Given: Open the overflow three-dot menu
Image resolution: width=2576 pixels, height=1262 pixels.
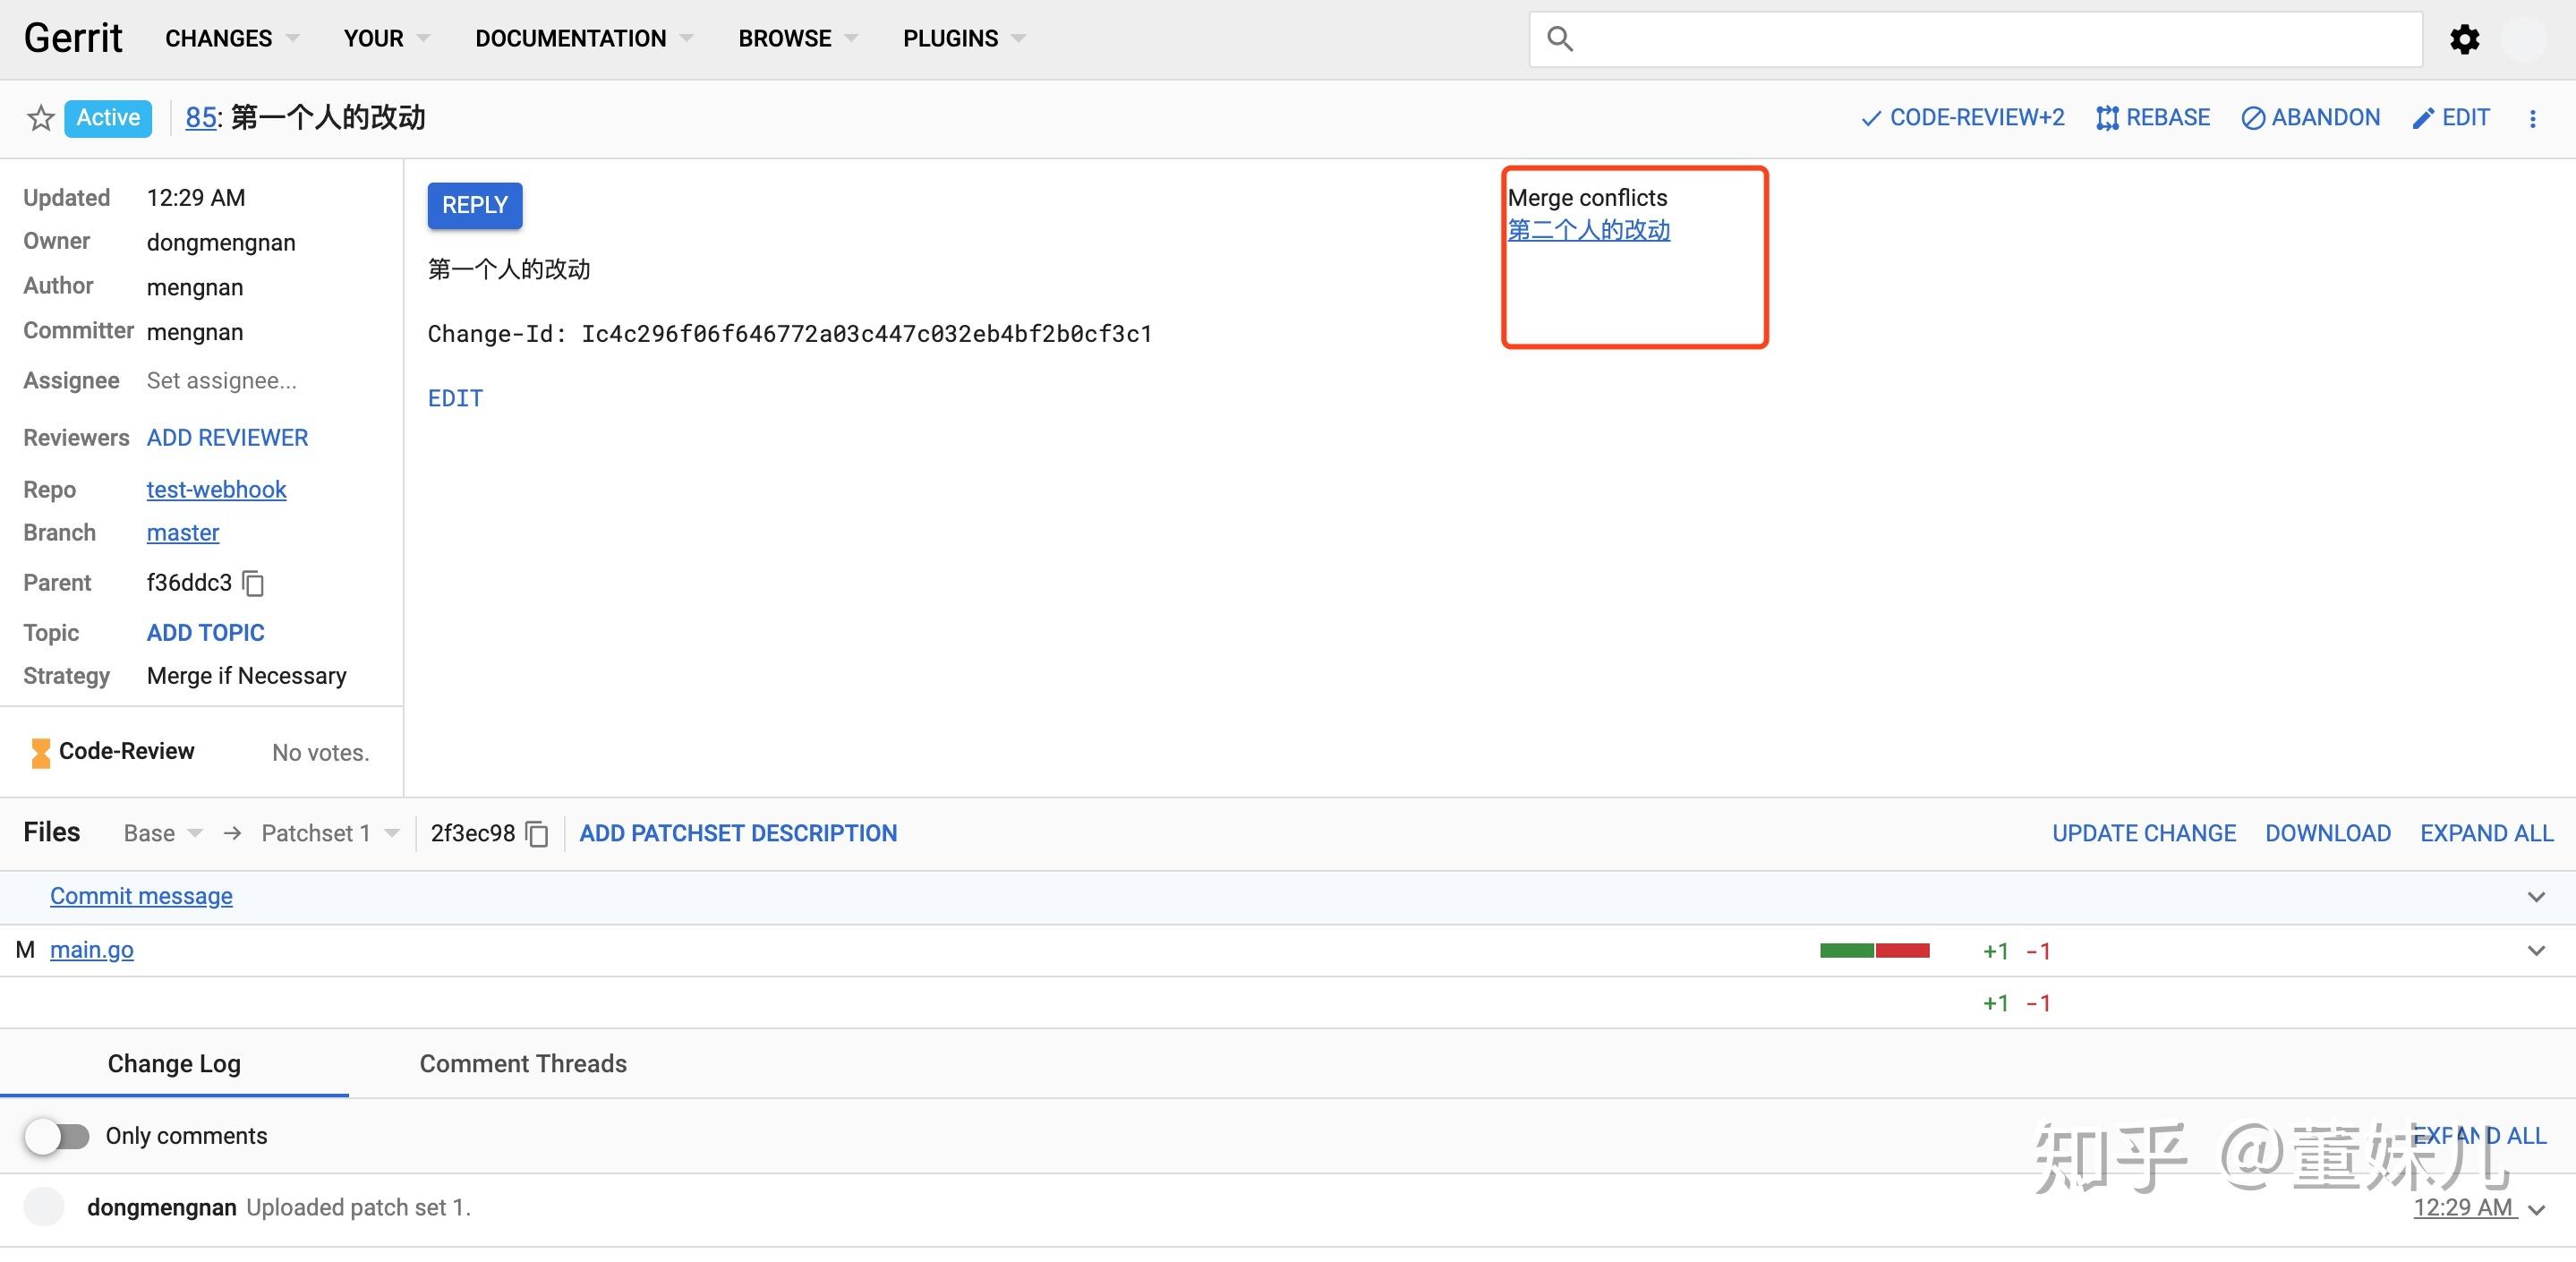Looking at the screenshot, I should 2535,118.
